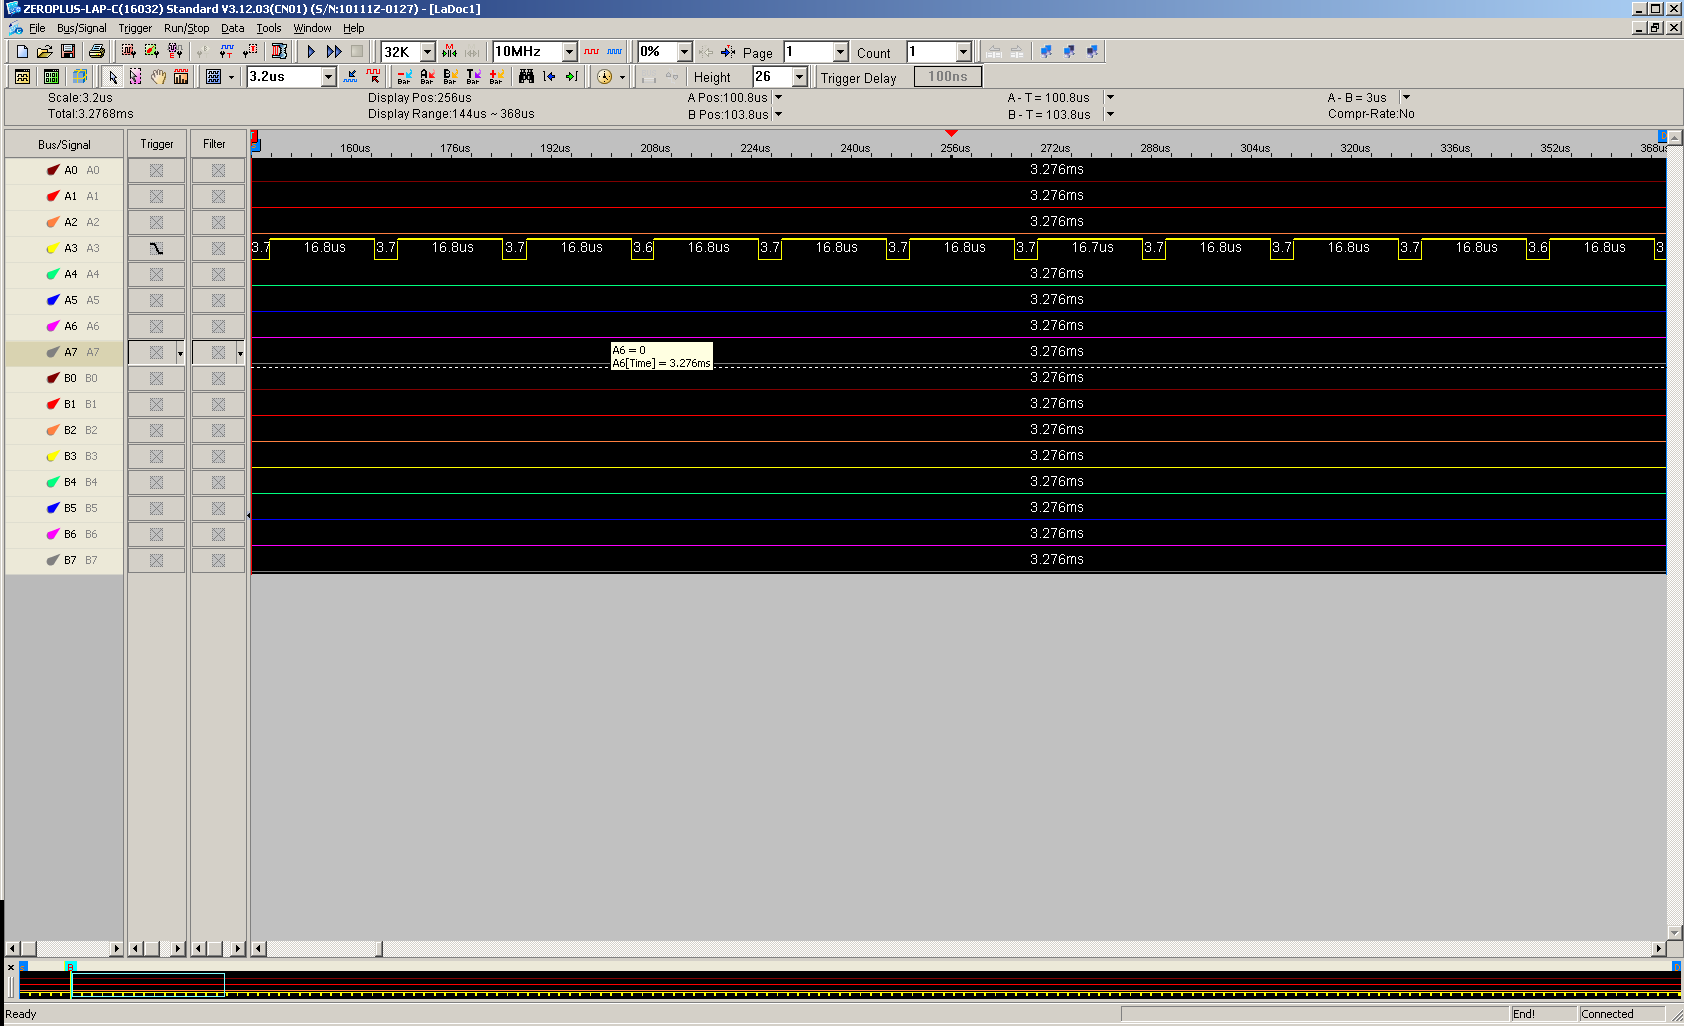Screen dimensions: 1684x1026
Task: Expand the 32K memory depth dropdown
Action: coord(427,52)
